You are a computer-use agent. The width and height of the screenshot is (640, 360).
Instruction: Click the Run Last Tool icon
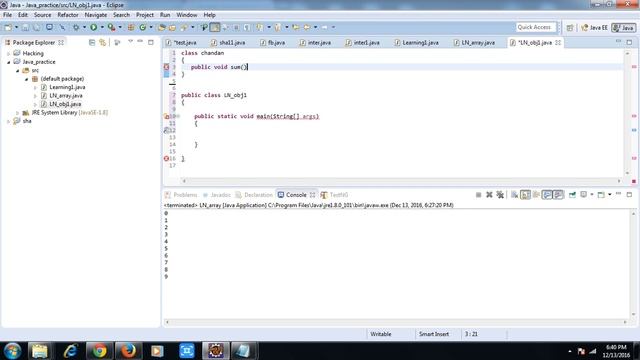pos(111,27)
